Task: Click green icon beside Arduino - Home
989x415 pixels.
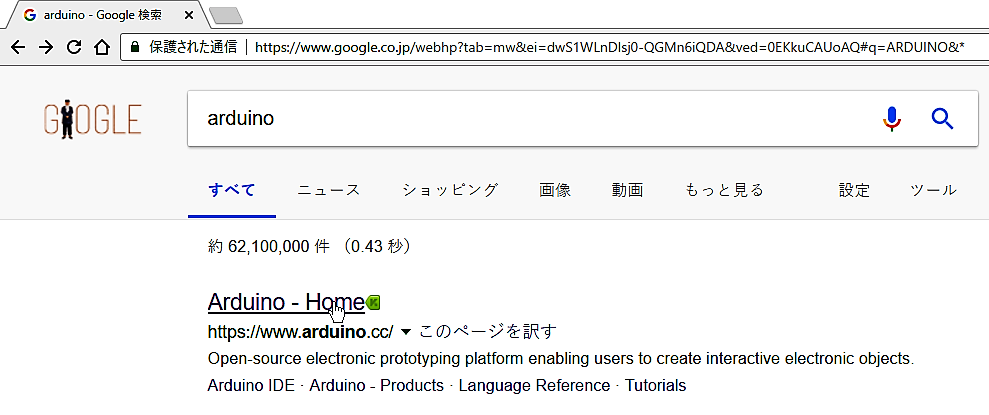Action: tap(373, 303)
